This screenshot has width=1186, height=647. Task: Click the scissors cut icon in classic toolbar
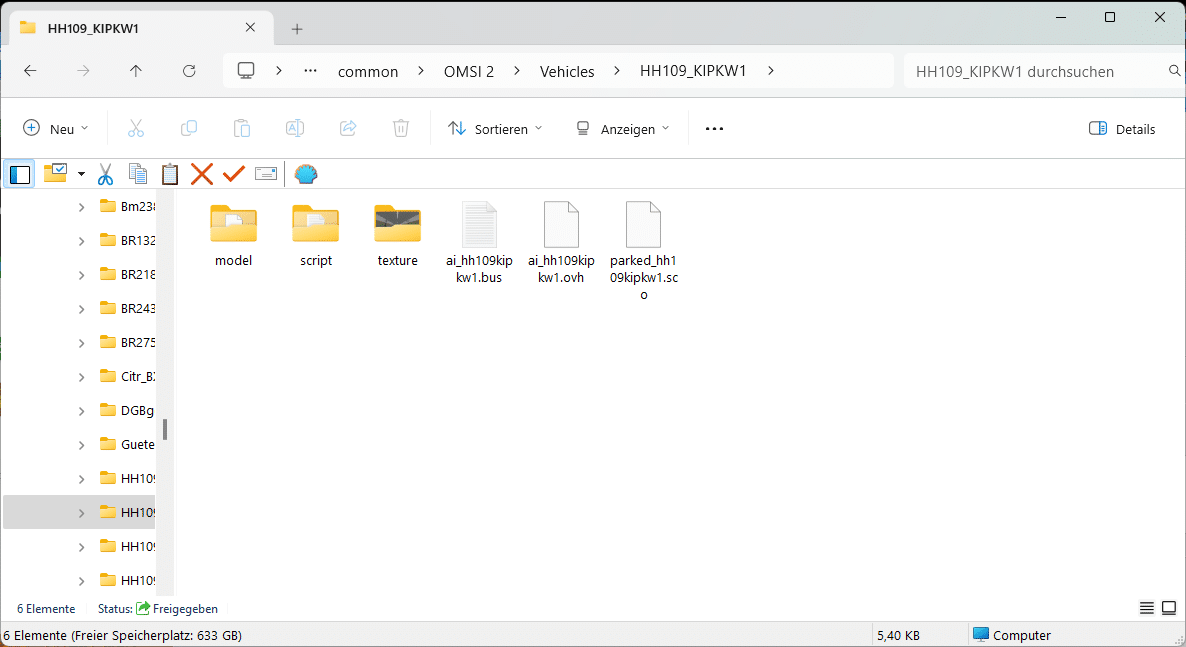pyautogui.click(x=105, y=174)
